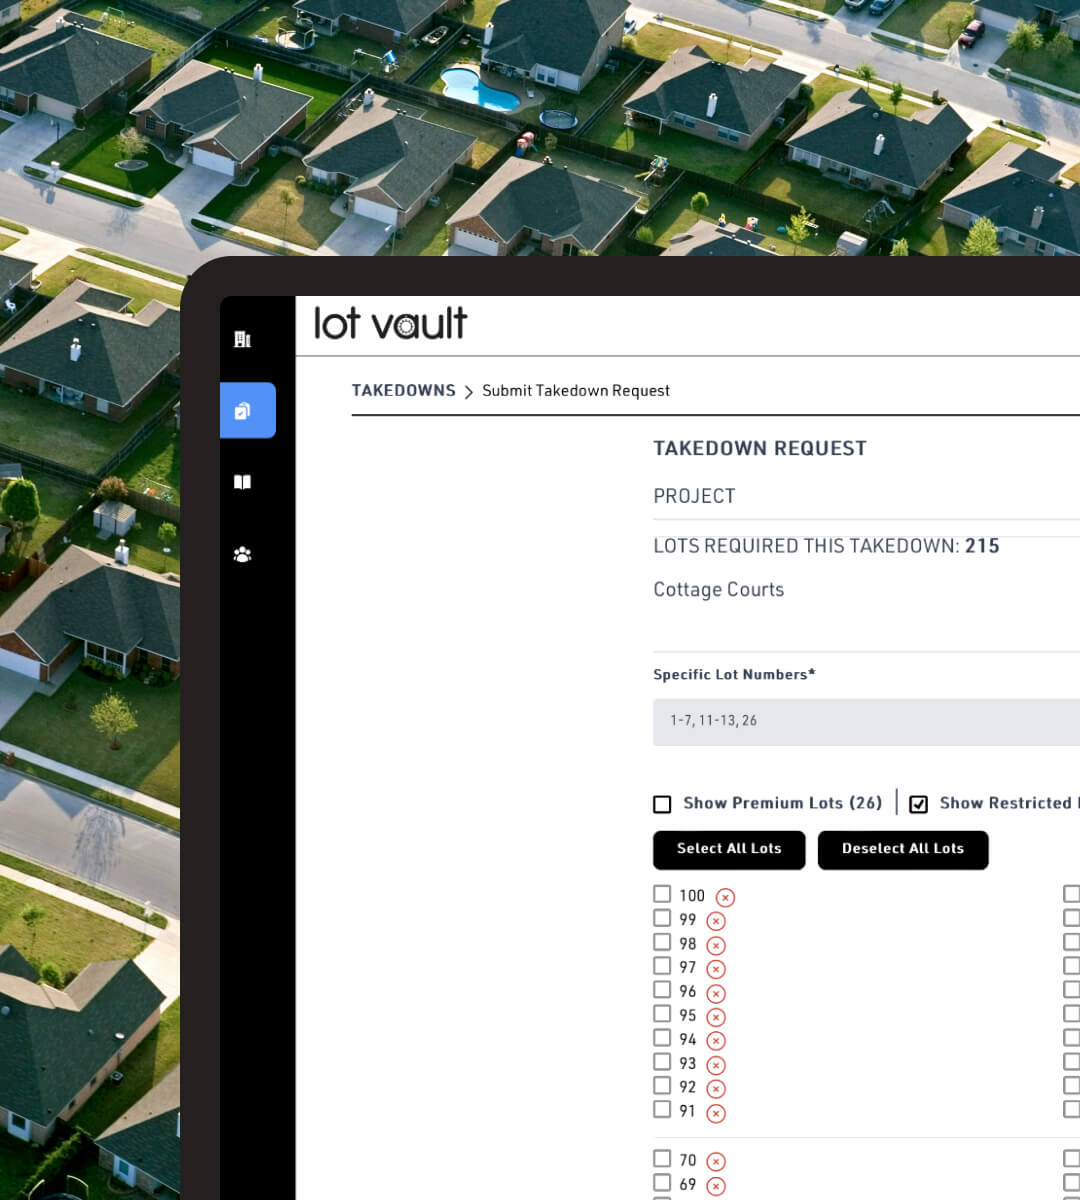1080x1200 pixels.
Task: Click the red restricted icon beside lot 95
Action: click(716, 1017)
